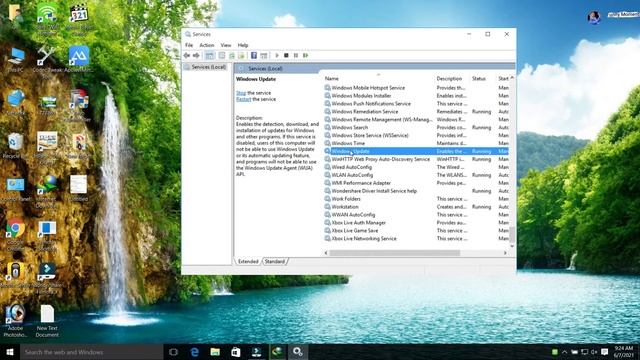Select Windows Time service row
This screenshot has height=360, width=640.
coord(416,143)
